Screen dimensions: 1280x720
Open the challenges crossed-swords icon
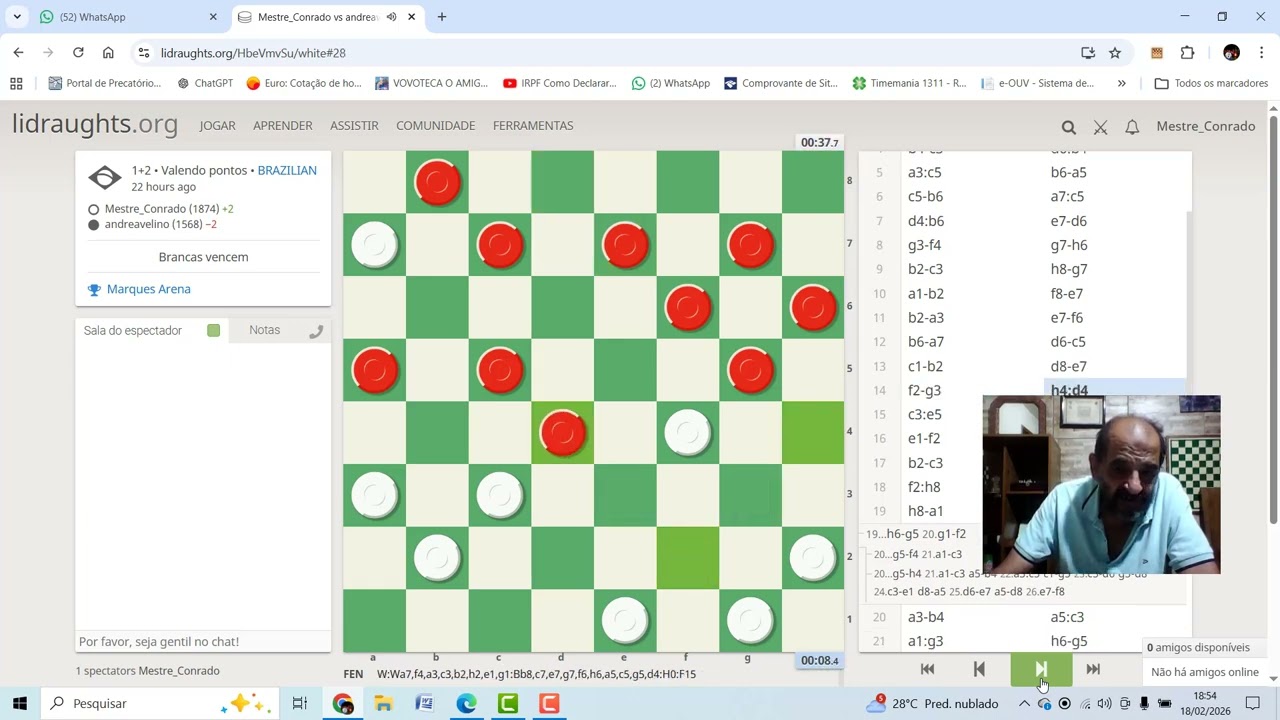tap(1100, 127)
